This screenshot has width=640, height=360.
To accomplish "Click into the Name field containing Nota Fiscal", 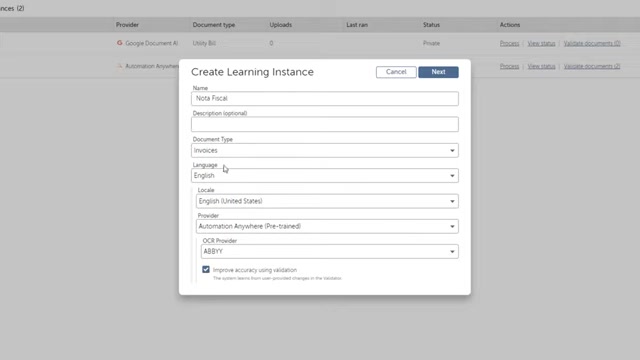I will coord(324,98).
